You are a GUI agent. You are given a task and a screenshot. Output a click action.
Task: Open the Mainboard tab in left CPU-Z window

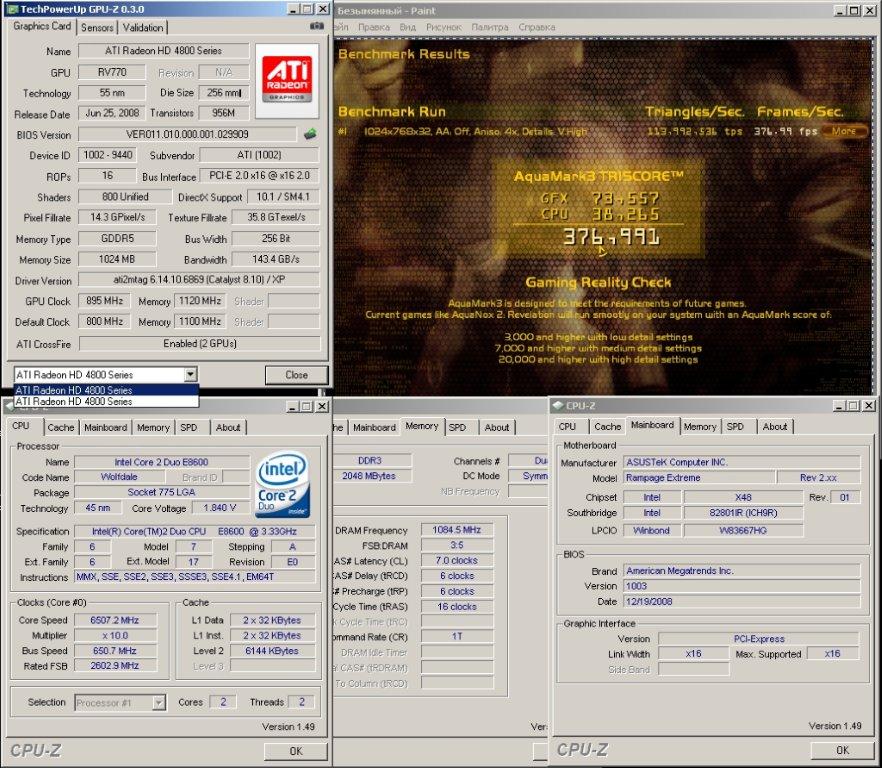[105, 427]
